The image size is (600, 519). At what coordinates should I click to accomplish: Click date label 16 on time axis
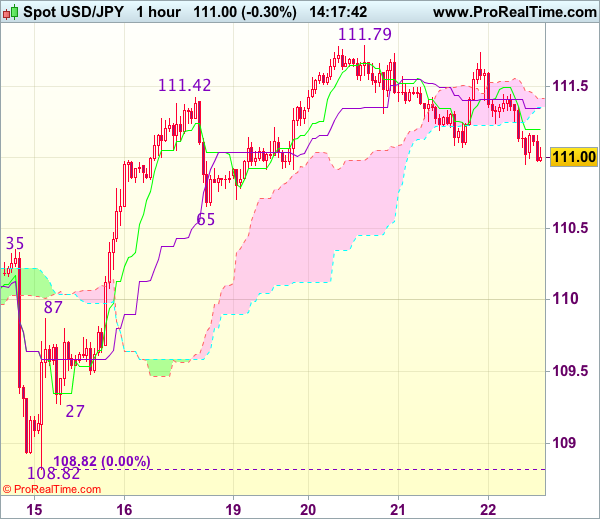pyautogui.click(x=124, y=510)
